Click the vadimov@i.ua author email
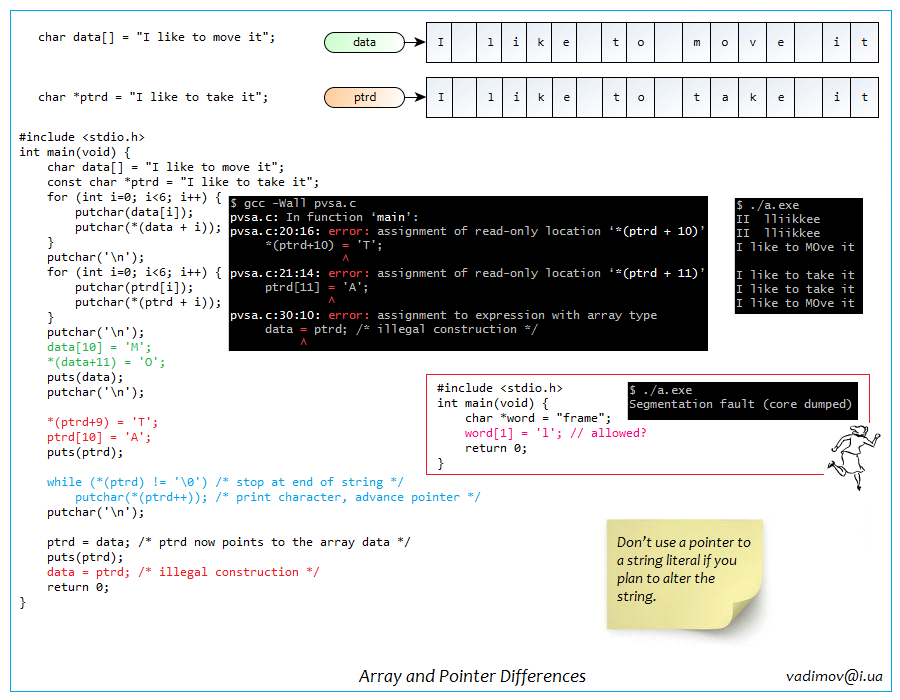 coord(834,676)
